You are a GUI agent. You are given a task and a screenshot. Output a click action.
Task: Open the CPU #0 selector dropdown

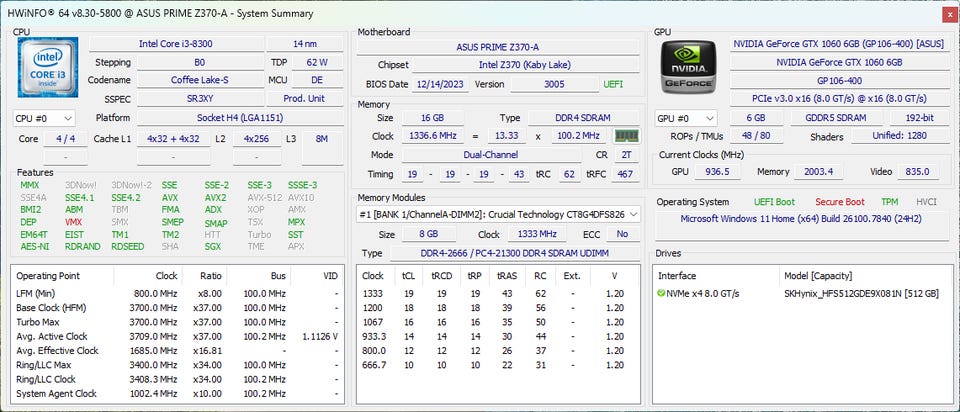click(44, 118)
